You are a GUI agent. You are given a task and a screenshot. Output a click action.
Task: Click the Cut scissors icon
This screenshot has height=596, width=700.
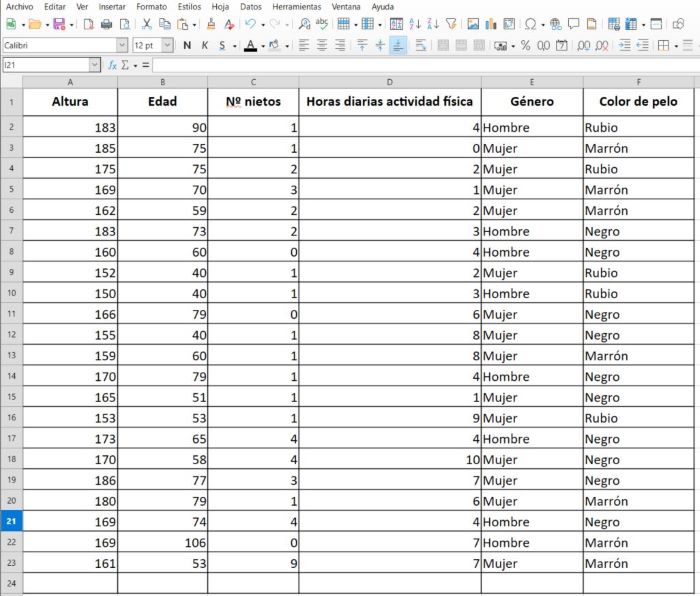click(146, 24)
